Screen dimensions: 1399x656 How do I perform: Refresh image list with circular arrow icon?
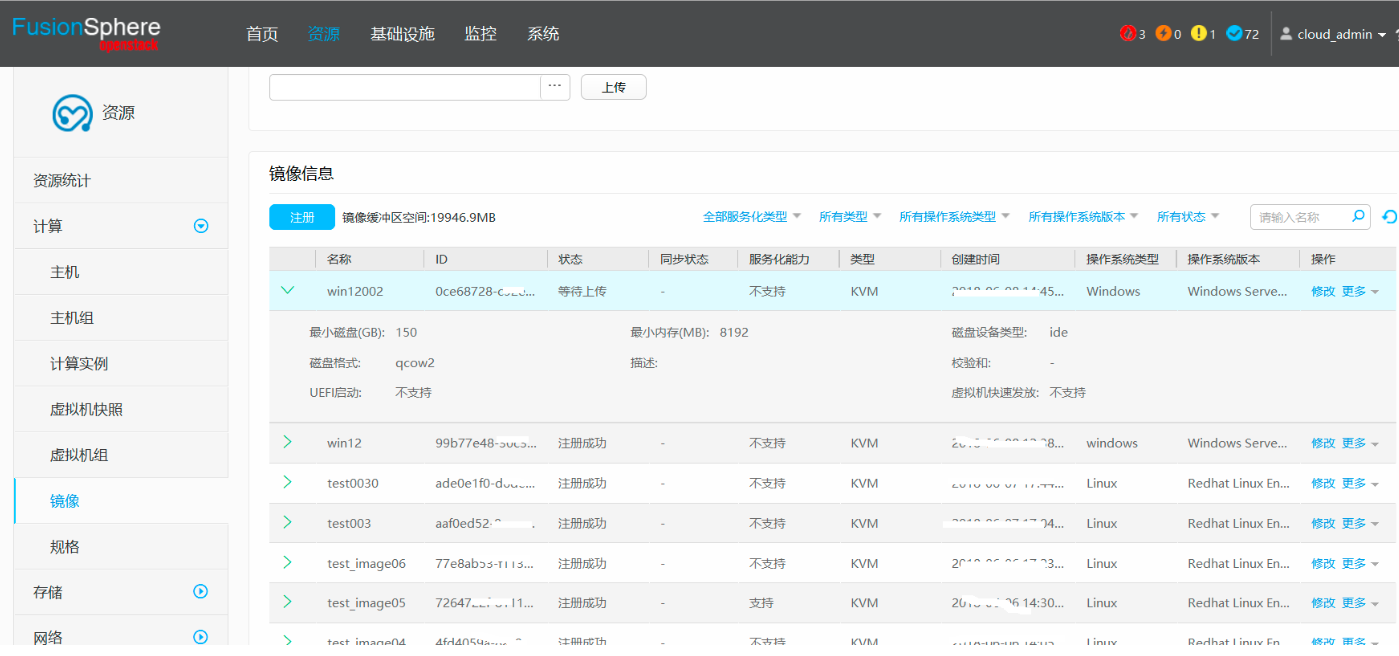pos(1389,216)
